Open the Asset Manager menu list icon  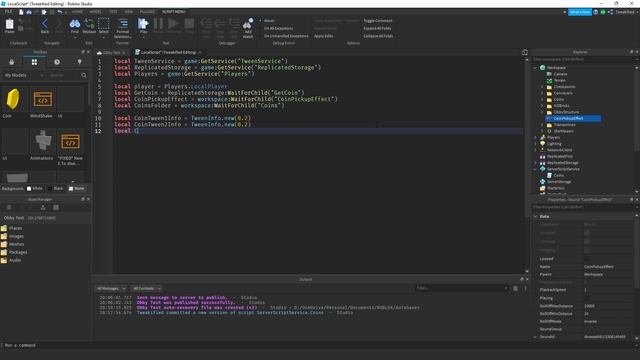pyautogui.click(x=9, y=207)
